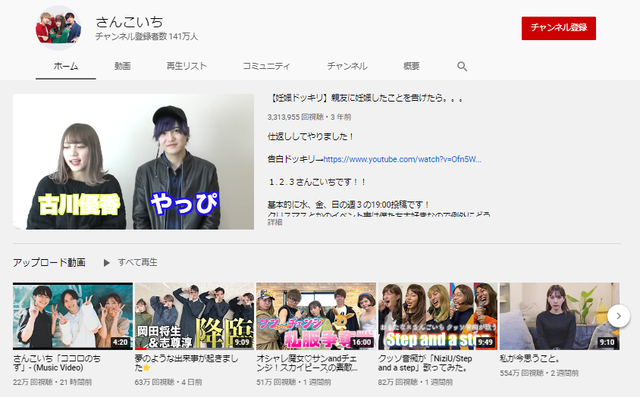Click video title さんこいち「ココロのちず」

[56, 363]
